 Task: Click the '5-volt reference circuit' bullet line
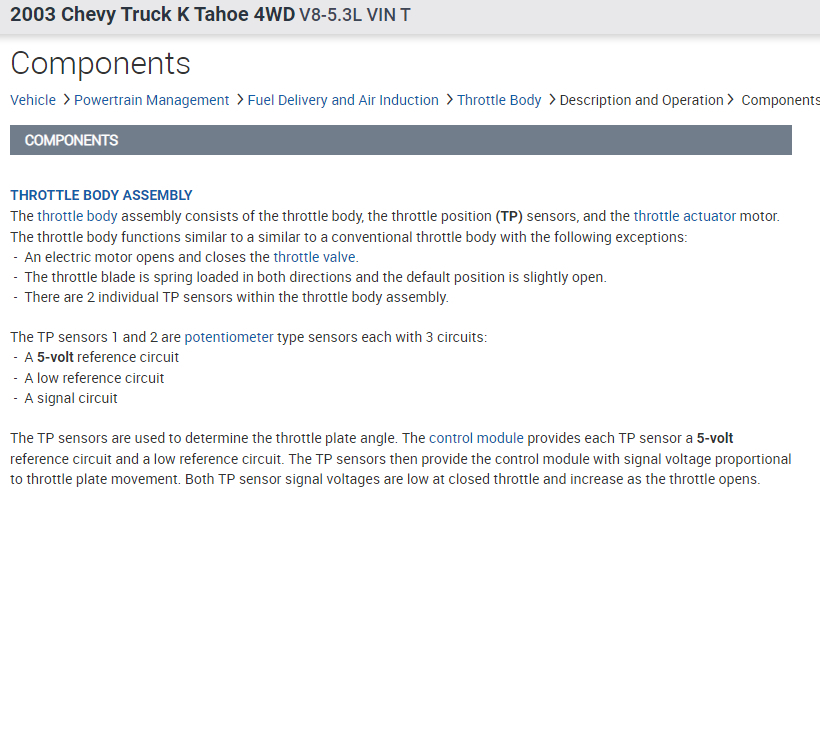click(x=101, y=357)
